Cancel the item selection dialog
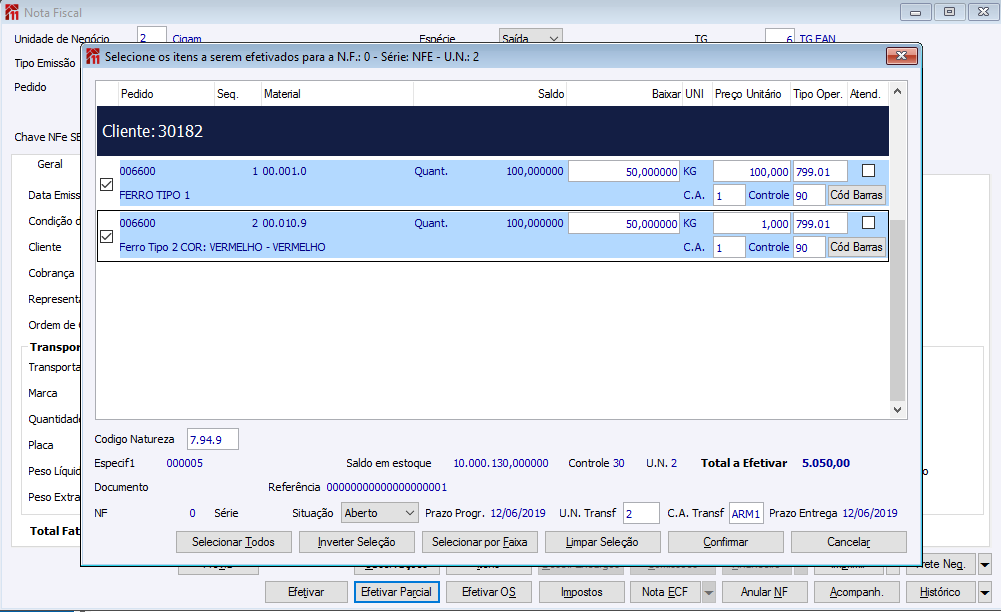Viewport: 1001px width, 612px height. [x=848, y=542]
